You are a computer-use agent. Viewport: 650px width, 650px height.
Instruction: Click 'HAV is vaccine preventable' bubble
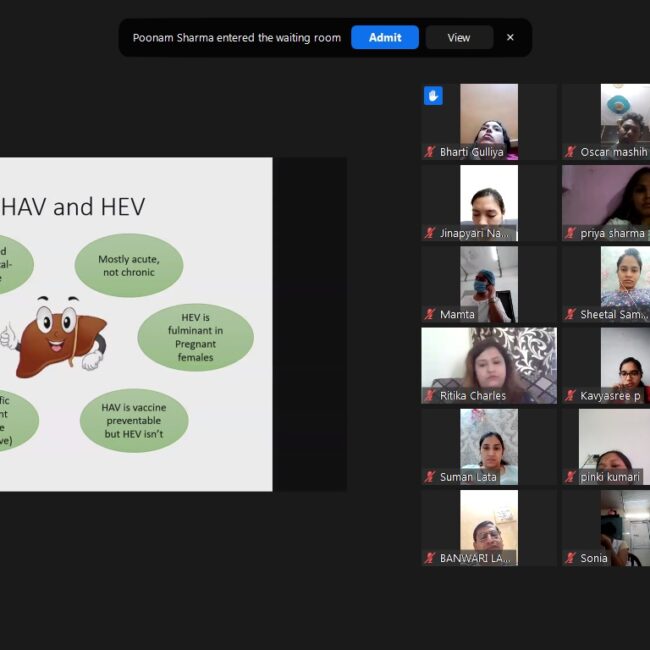(134, 421)
